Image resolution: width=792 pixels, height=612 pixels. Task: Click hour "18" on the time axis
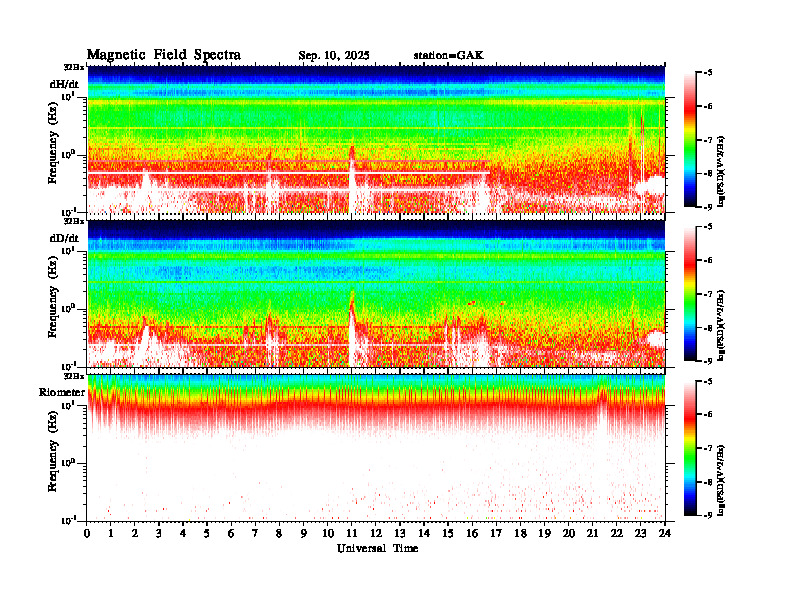[x=520, y=533]
